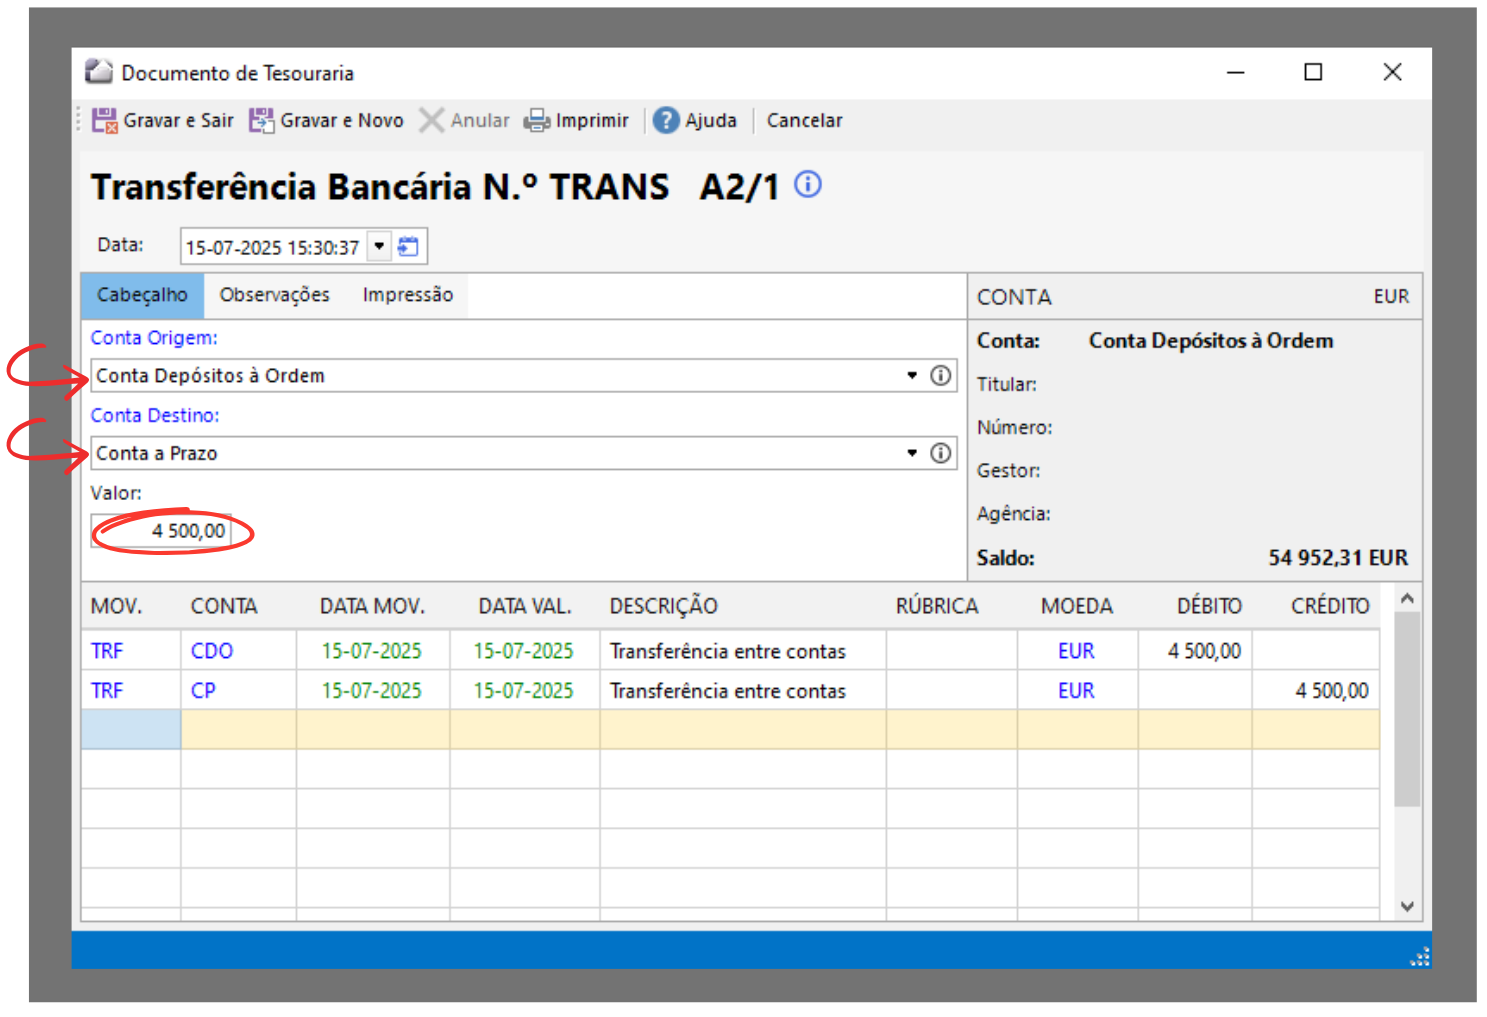Show info for Conta Origem account
The height and width of the screenshot is (1017, 1487).
click(941, 376)
